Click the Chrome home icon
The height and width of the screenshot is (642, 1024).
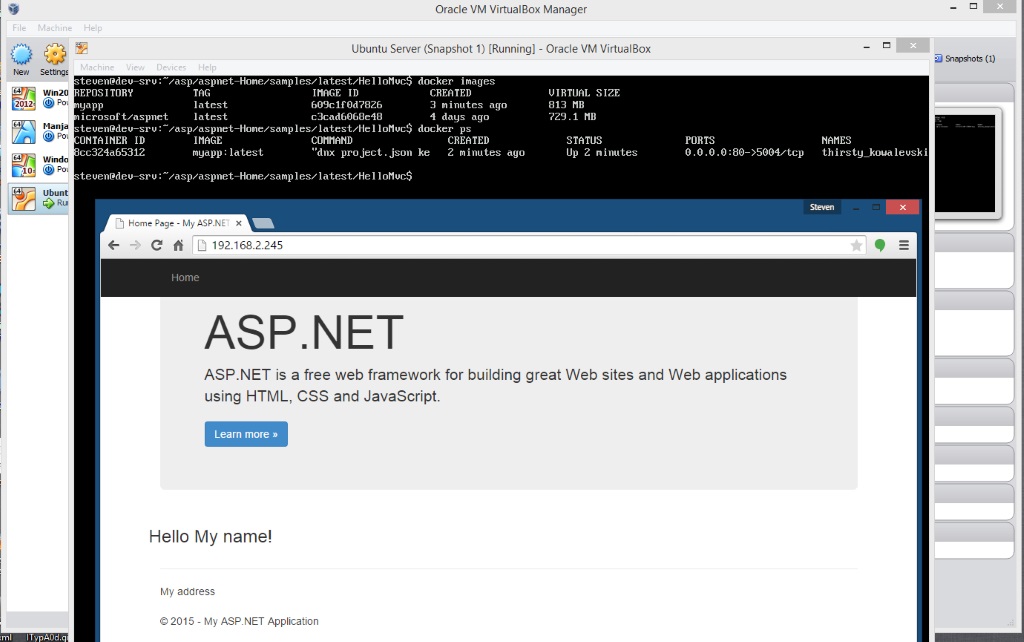coord(178,245)
